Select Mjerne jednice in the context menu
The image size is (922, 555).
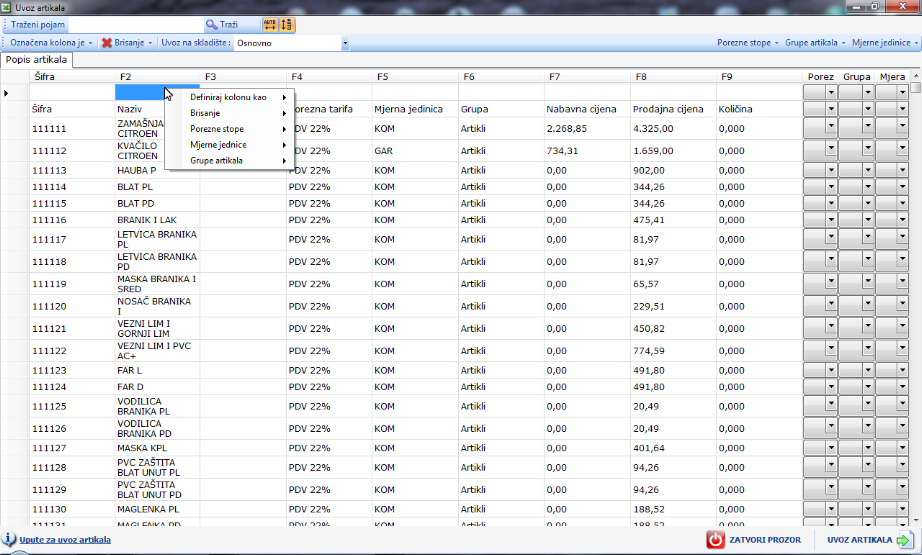[x=229, y=145]
